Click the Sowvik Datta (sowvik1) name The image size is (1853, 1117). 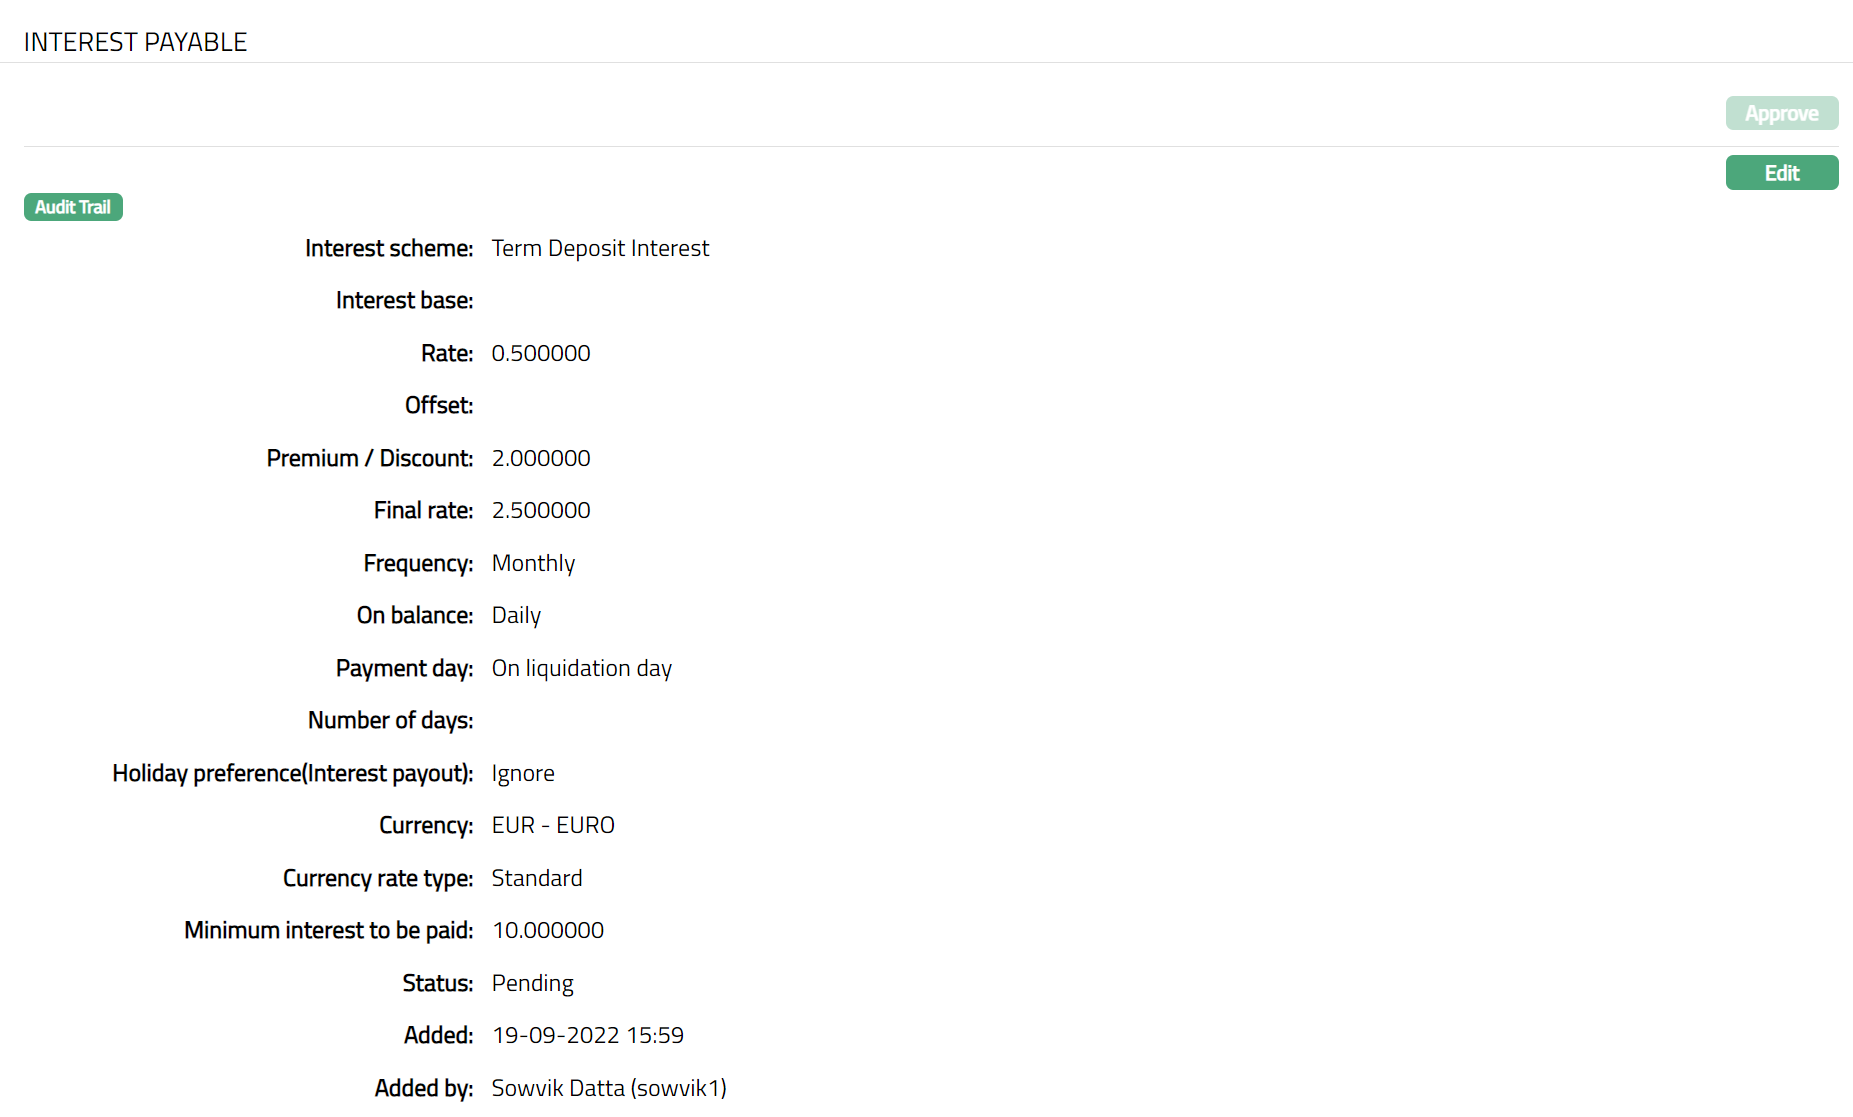coord(608,1088)
